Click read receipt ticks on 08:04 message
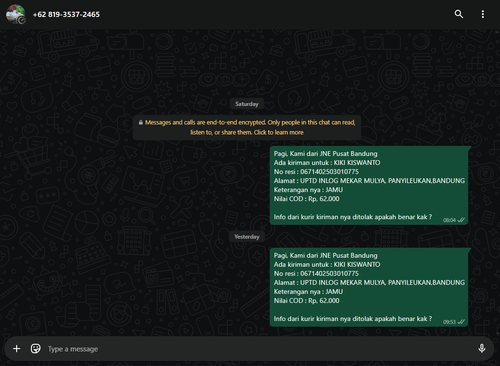The width and height of the screenshot is (500, 366). click(461, 220)
